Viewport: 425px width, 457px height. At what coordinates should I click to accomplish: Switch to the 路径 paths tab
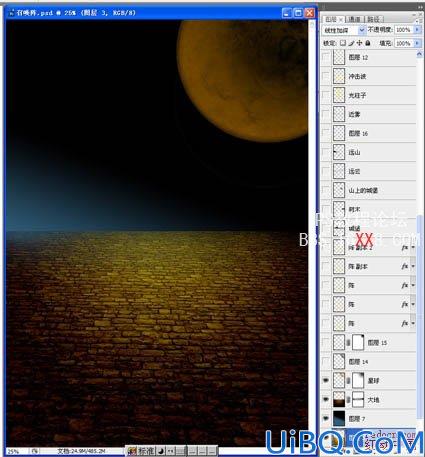click(x=374, y=19)
